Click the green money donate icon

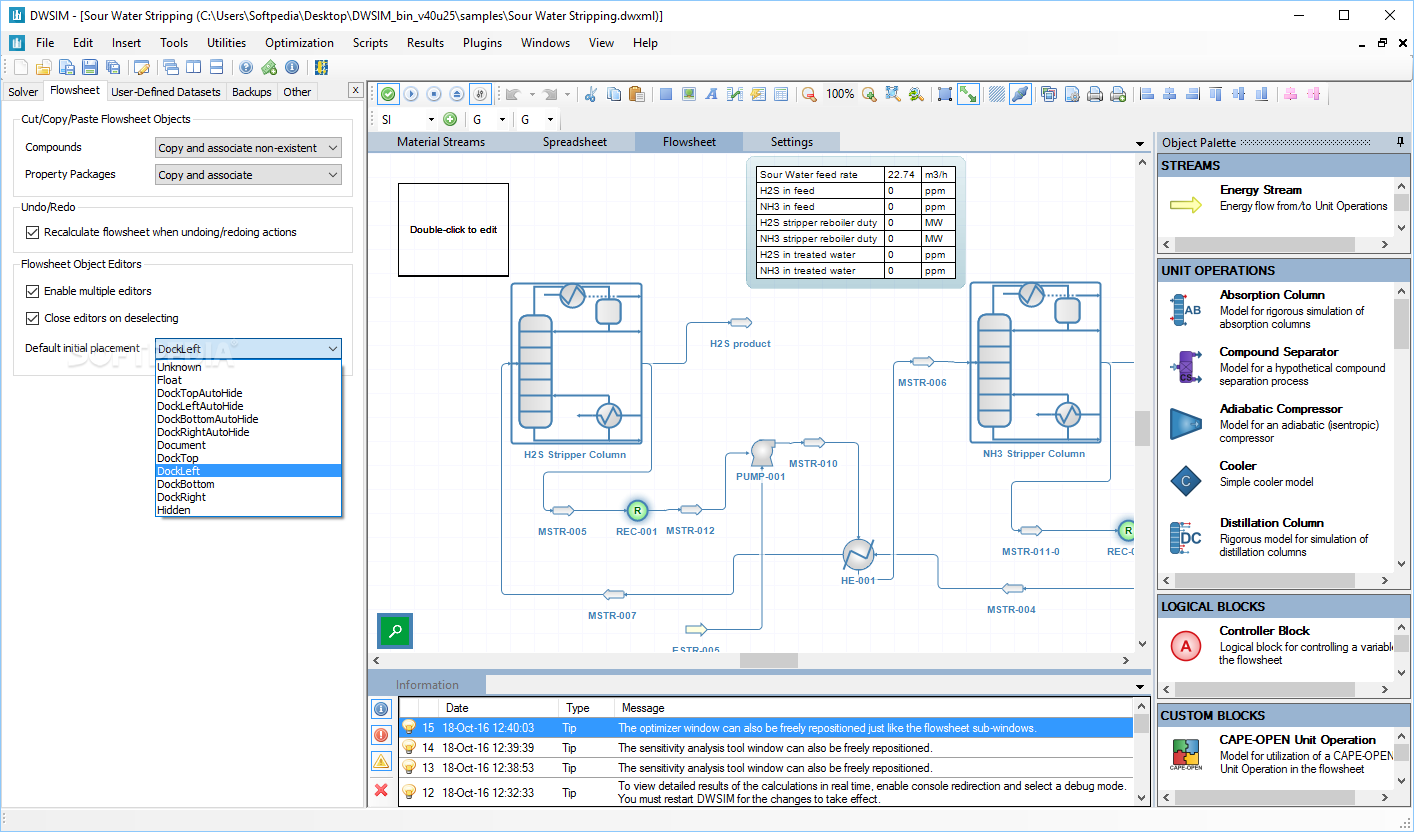[269, 67]
